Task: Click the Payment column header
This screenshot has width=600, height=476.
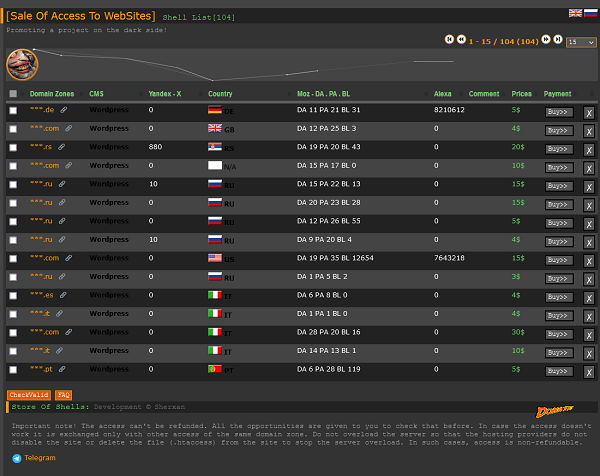Action: click(x=557, y=94)
